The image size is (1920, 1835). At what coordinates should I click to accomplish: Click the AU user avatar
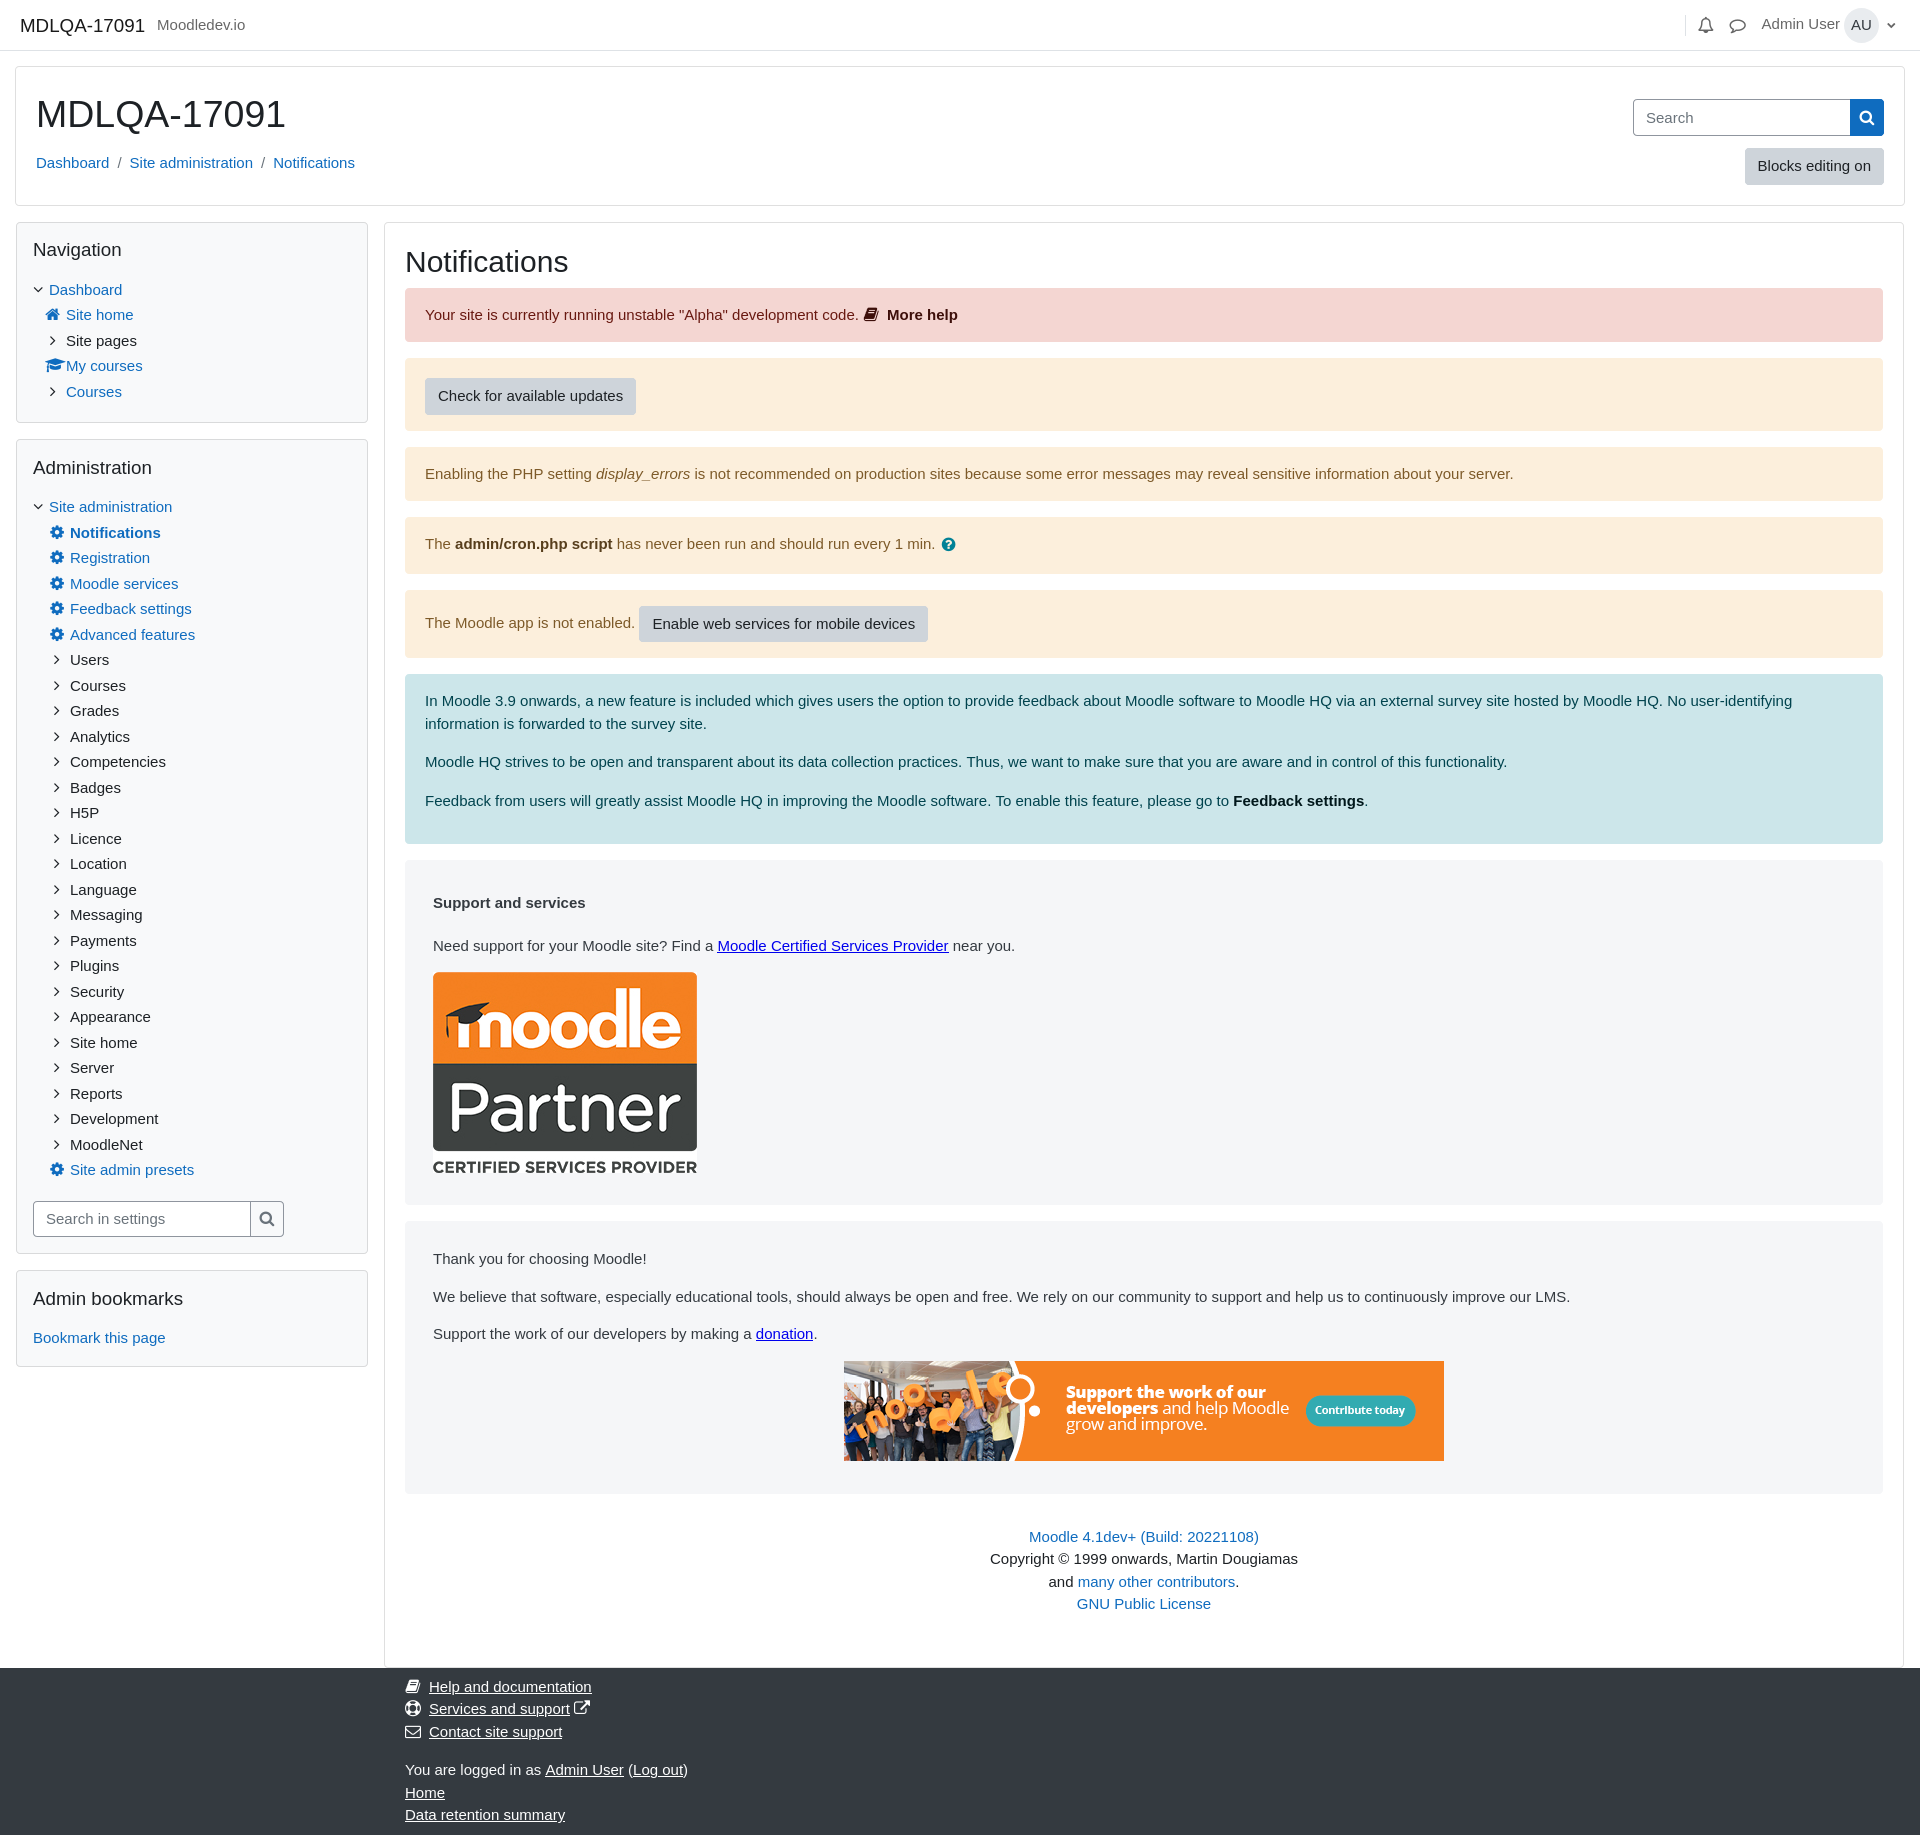(x=1861, y=25)
